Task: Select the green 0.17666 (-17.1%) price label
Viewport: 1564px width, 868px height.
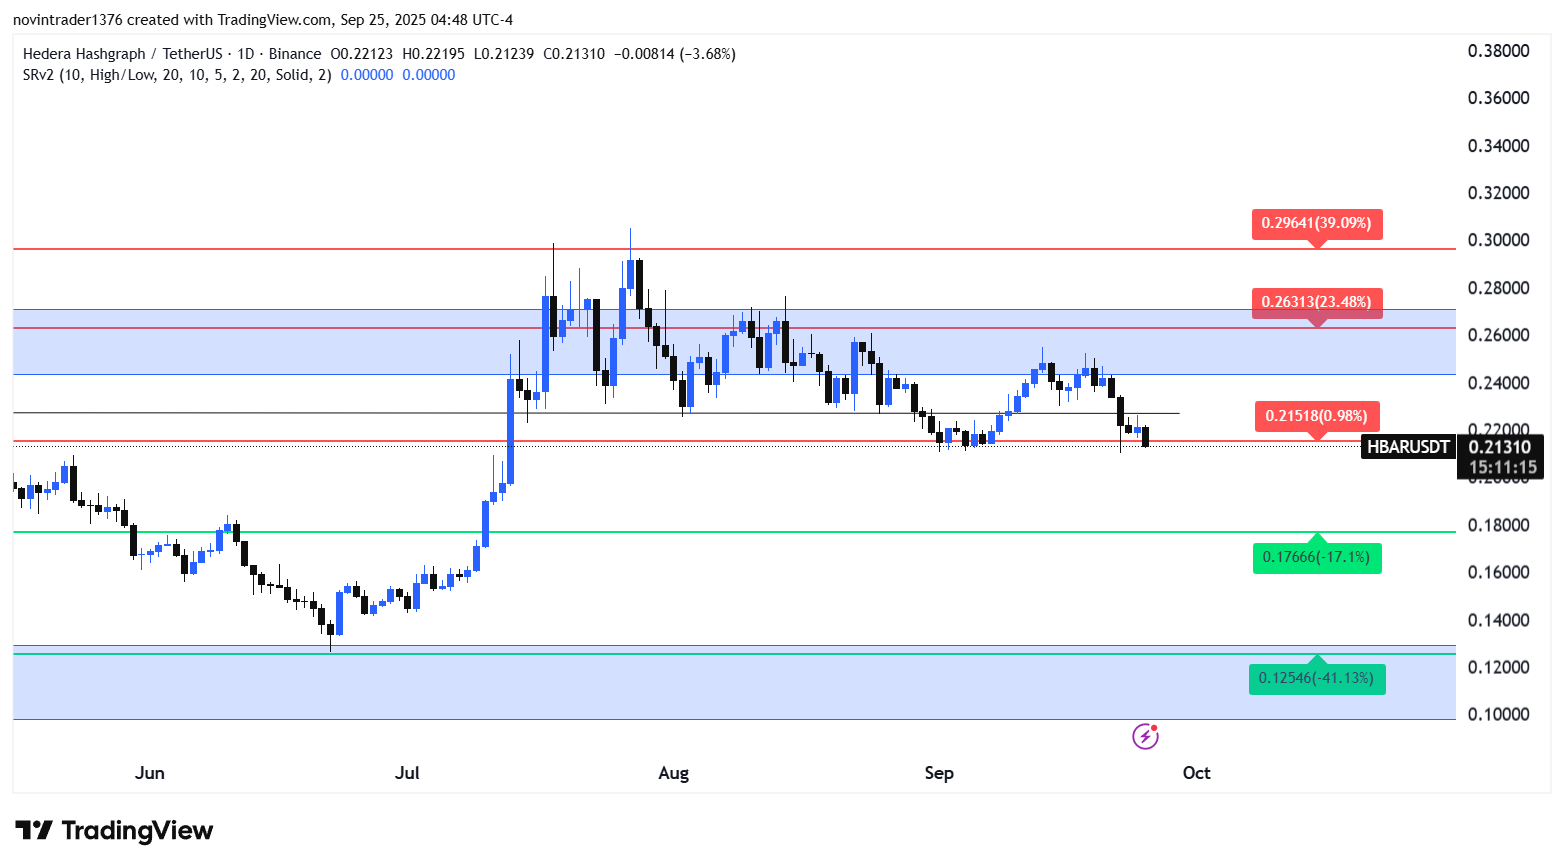Action: pyautogui.click(x=1316, y=557)
